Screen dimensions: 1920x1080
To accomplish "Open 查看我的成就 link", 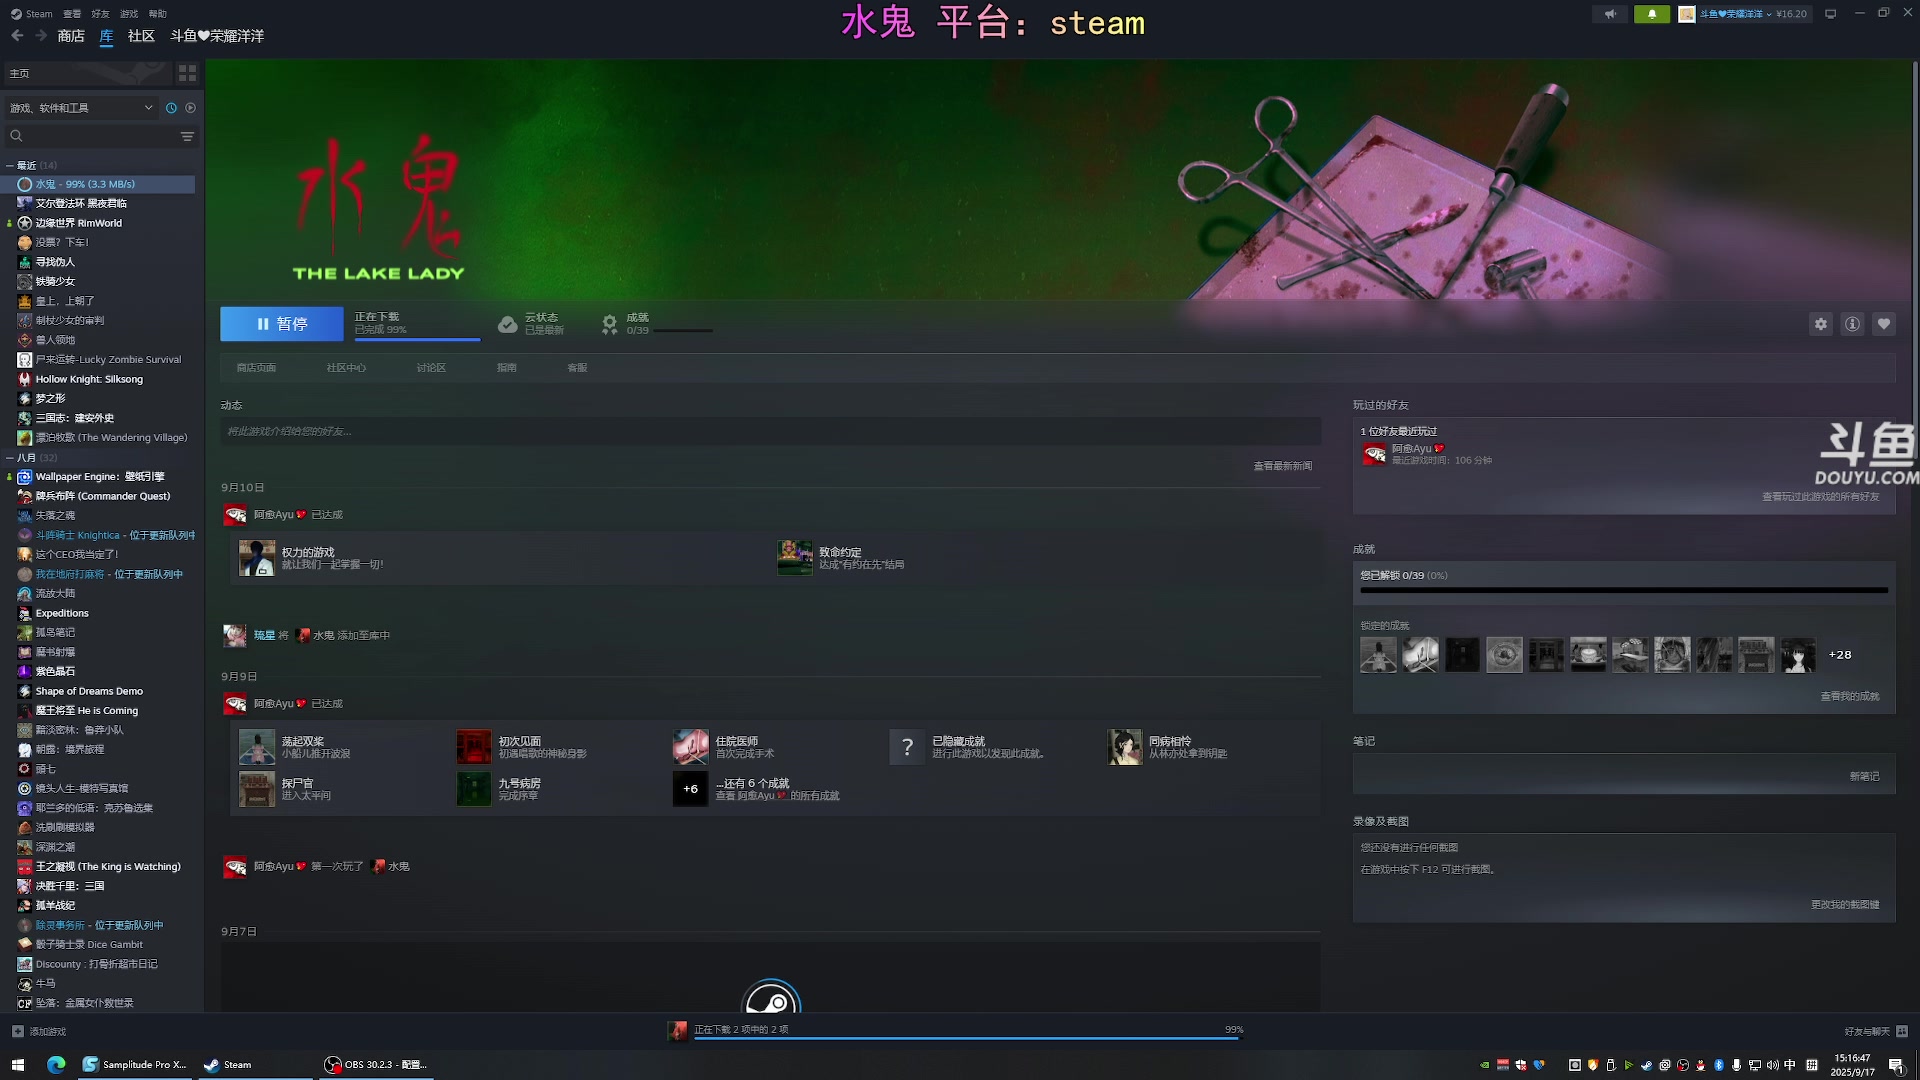I will [1850, 697].
